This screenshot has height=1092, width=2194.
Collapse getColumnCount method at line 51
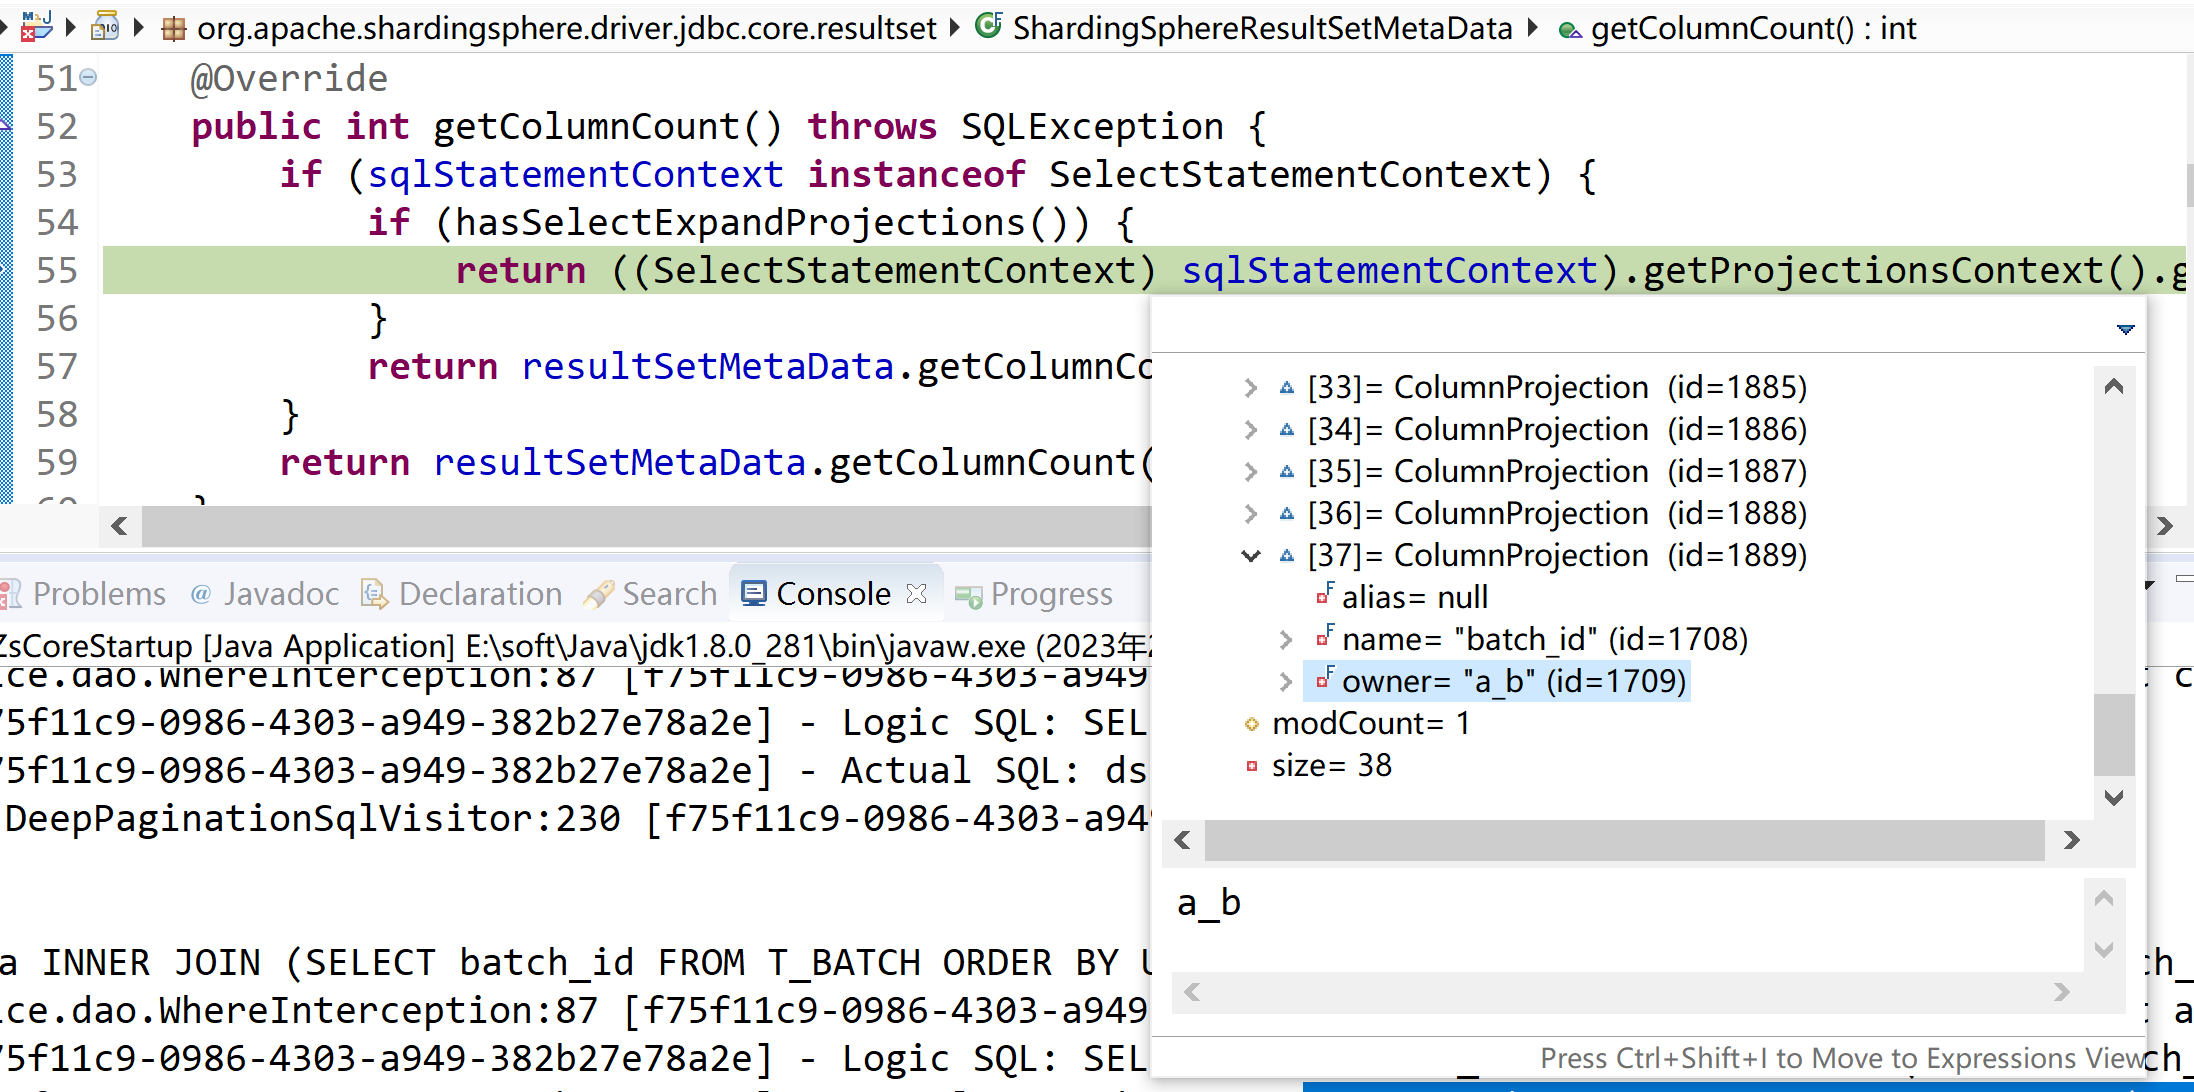90,77
